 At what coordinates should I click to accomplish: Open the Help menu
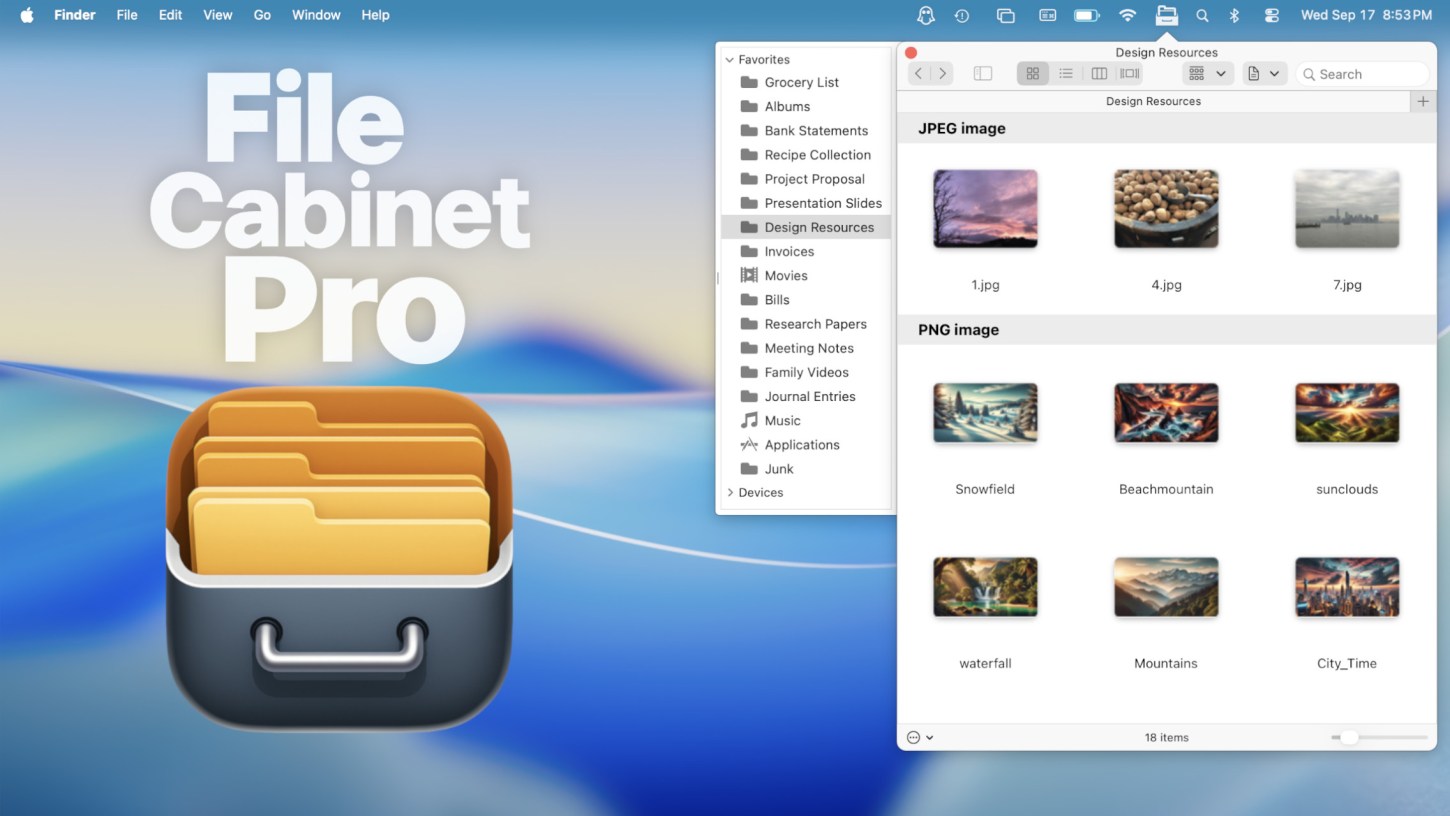tap(376, 15)
